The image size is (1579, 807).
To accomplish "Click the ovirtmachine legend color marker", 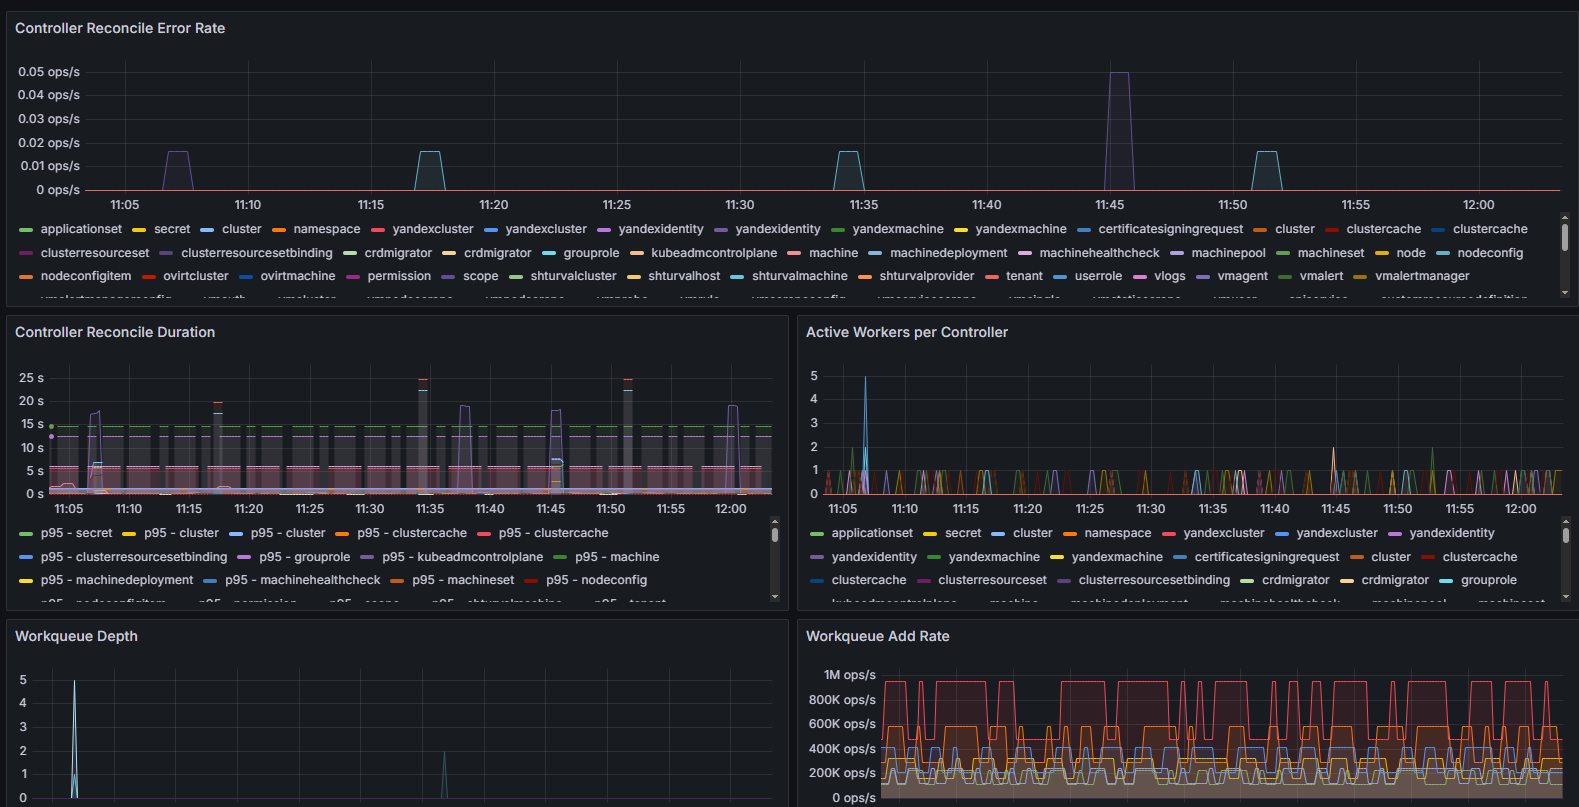I will (x=246, y=277).
